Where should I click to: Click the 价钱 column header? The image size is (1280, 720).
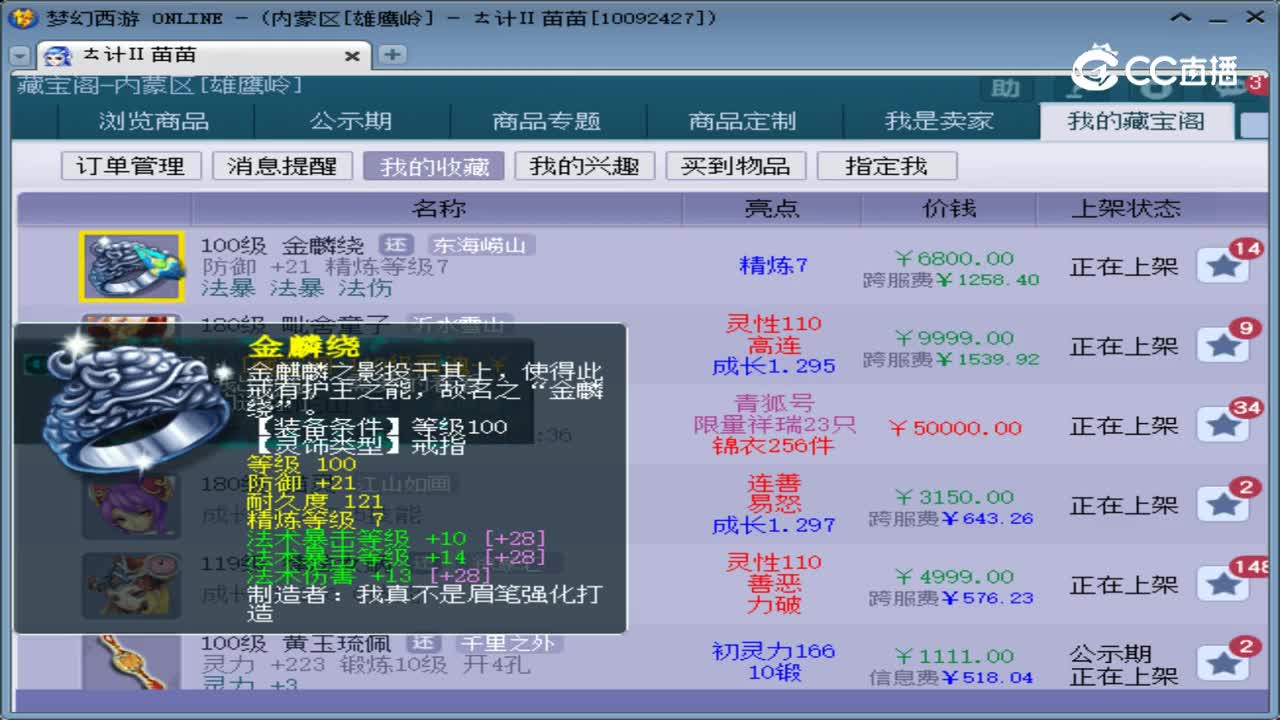(x=948, y=208)
